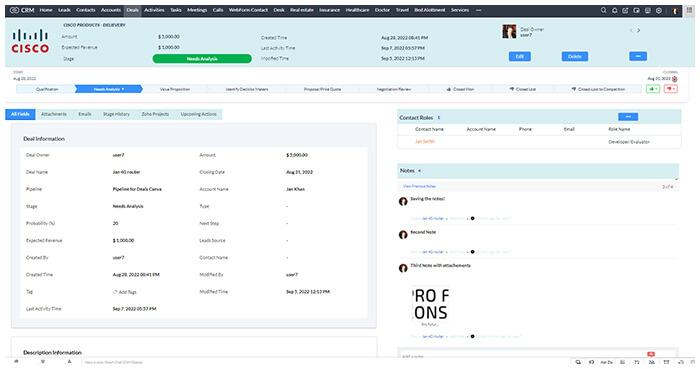Open the Attachments tab

pos(54,114)
